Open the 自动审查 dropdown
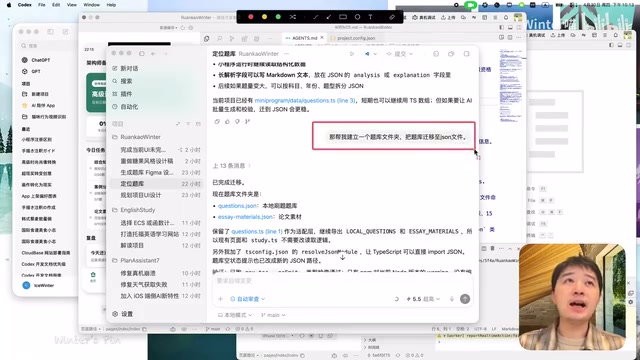The width and height of the screenshot is (640, 360). point(247,299)
